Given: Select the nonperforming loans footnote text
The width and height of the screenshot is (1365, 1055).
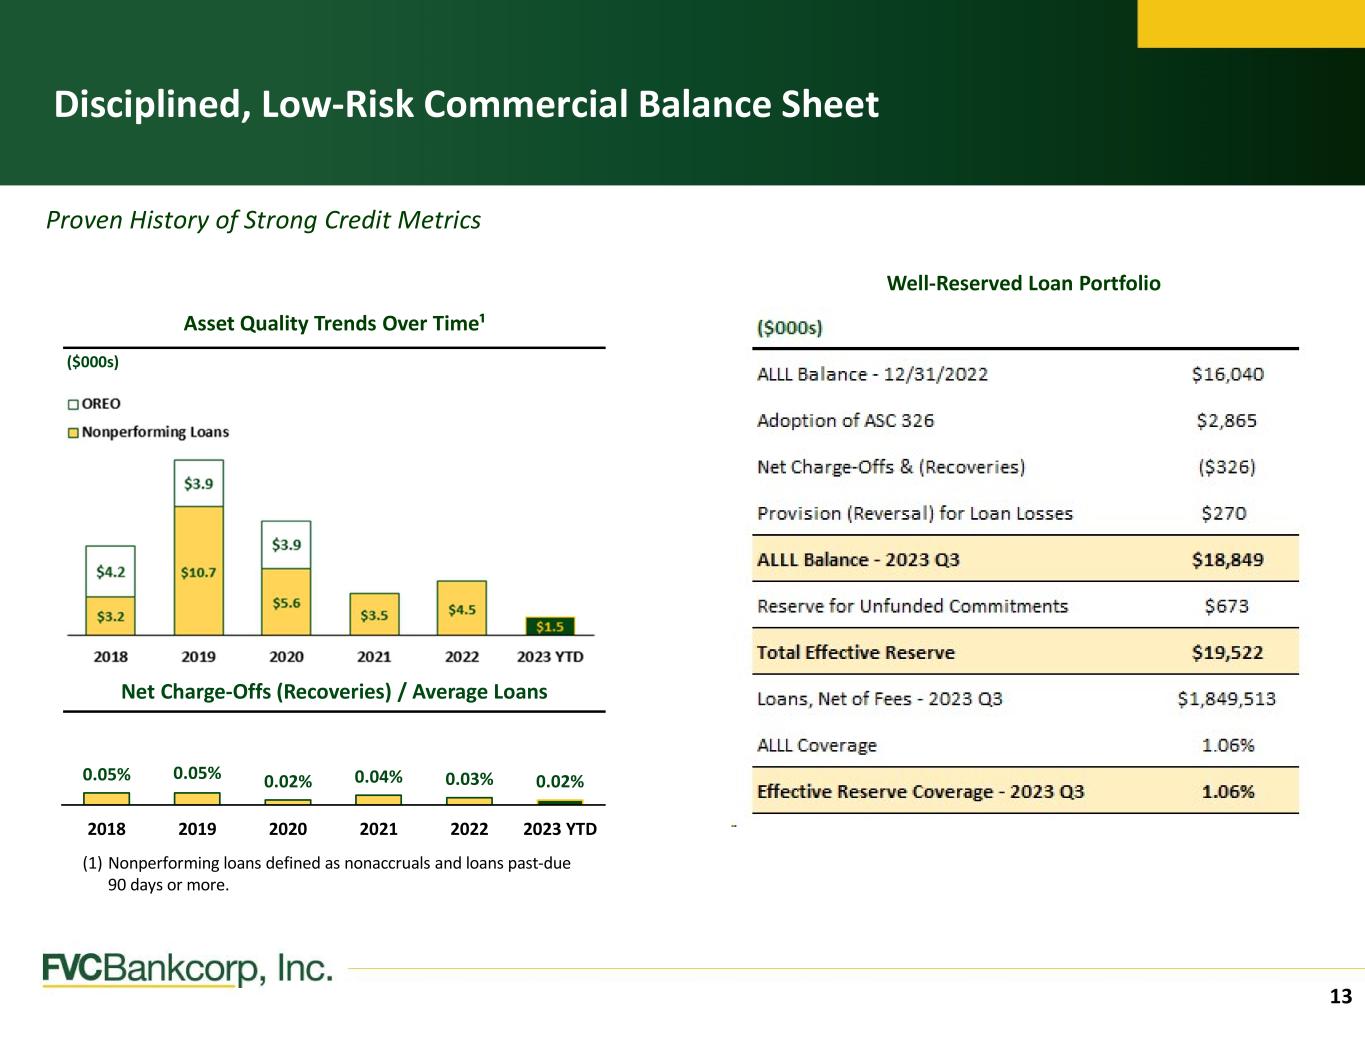Looking at the screenshot, I should point(327,874).
